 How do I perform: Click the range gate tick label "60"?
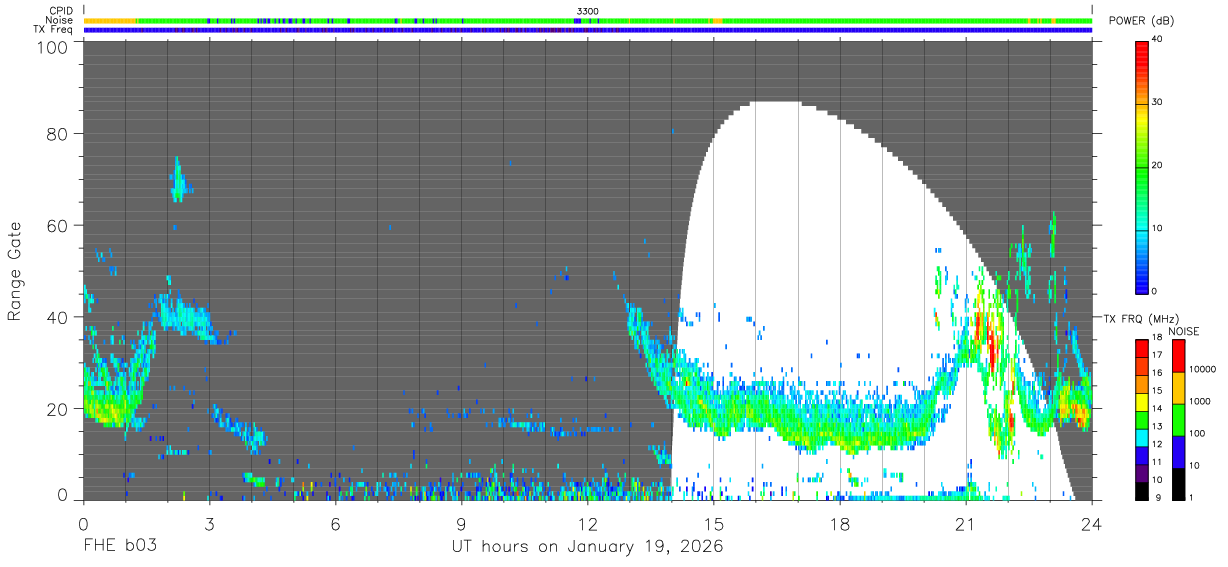click(x=58, y=226)
